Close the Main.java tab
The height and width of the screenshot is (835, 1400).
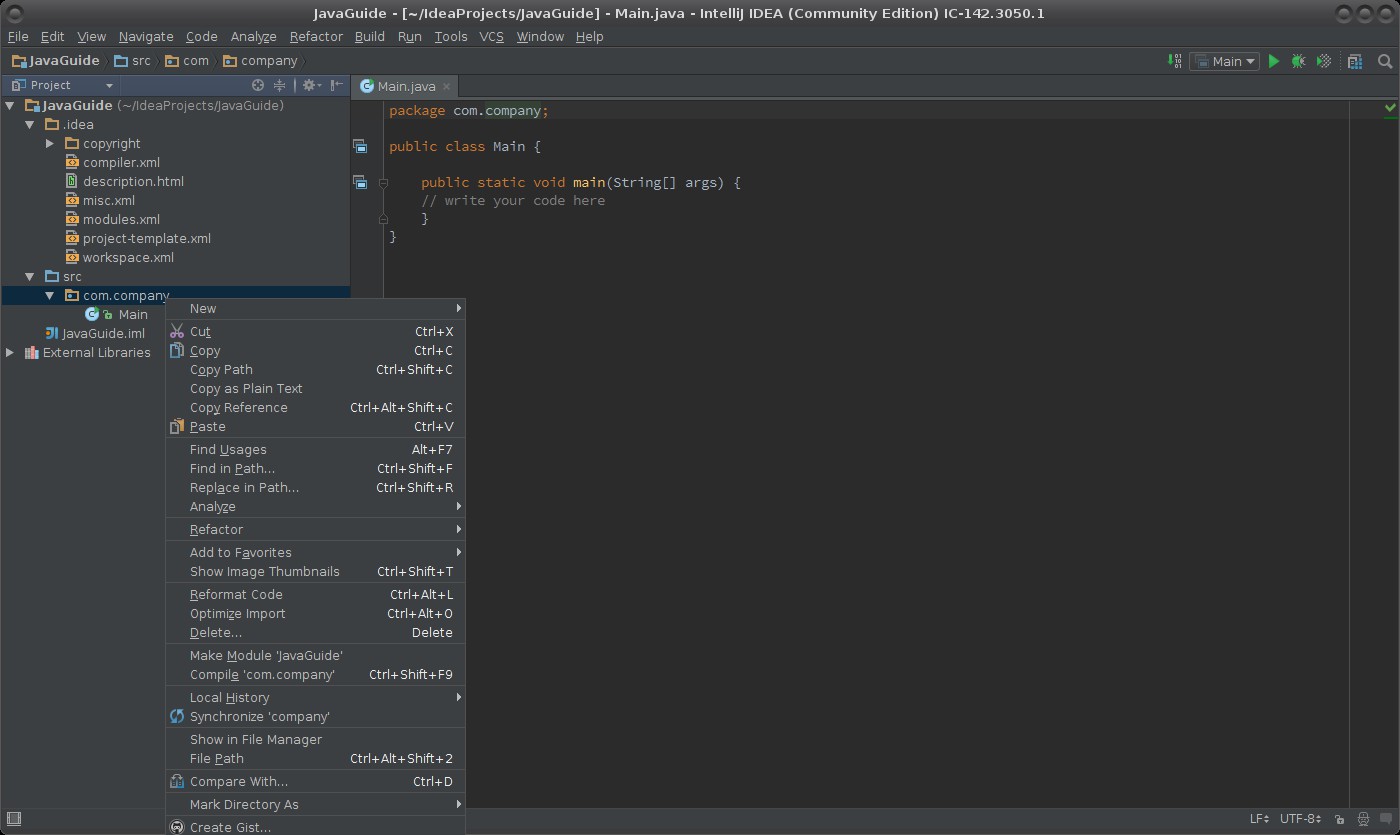(446, 86)
